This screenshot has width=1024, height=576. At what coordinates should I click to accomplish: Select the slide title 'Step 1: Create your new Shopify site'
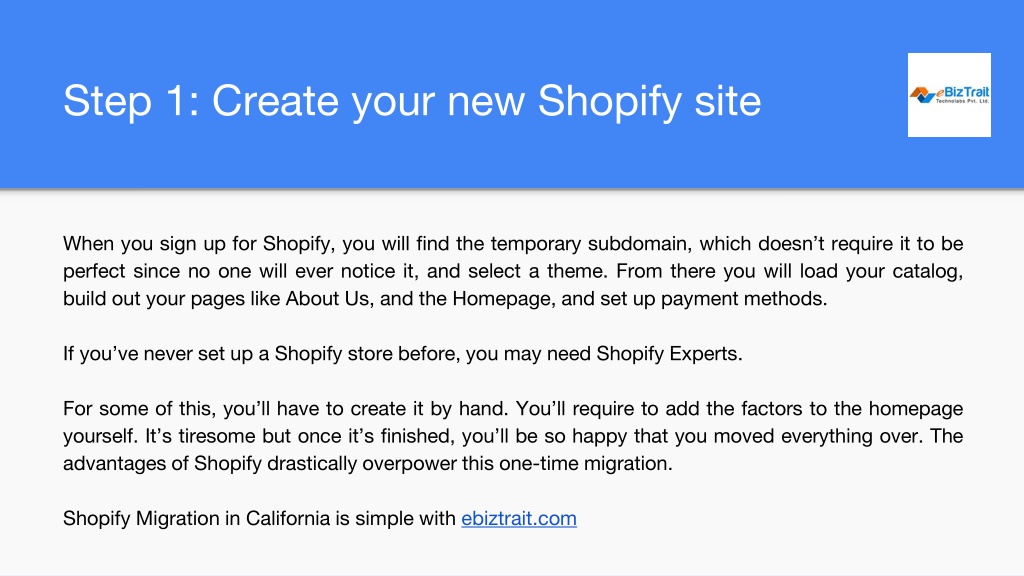point(412,101)
